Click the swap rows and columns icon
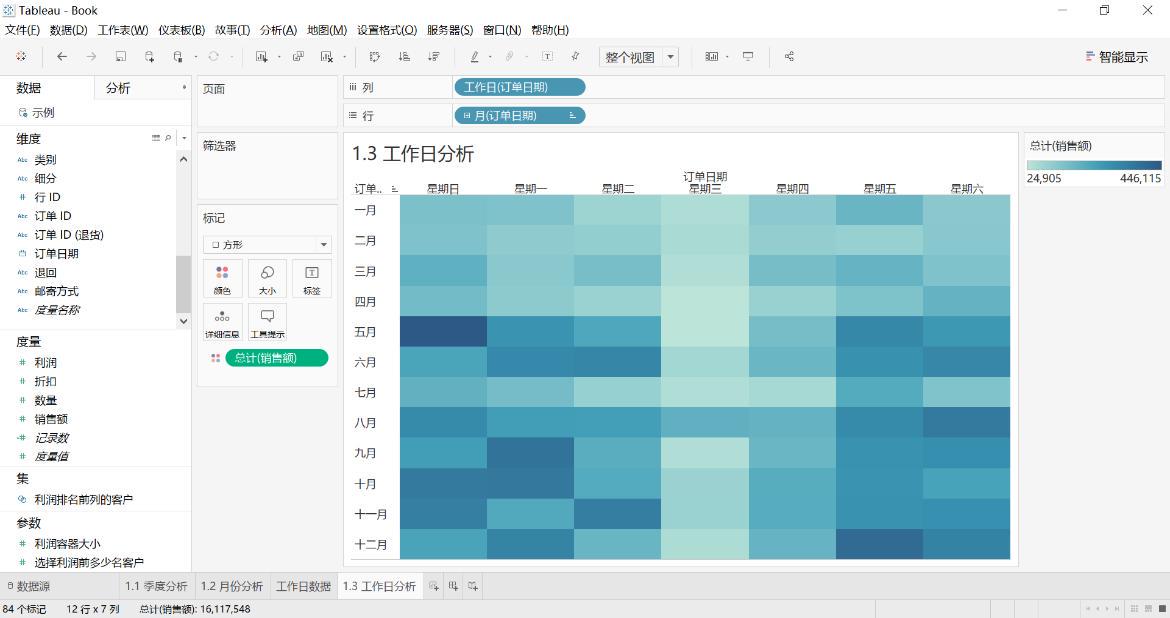Viewport: 1170px width, 618px height. [375, 57]
